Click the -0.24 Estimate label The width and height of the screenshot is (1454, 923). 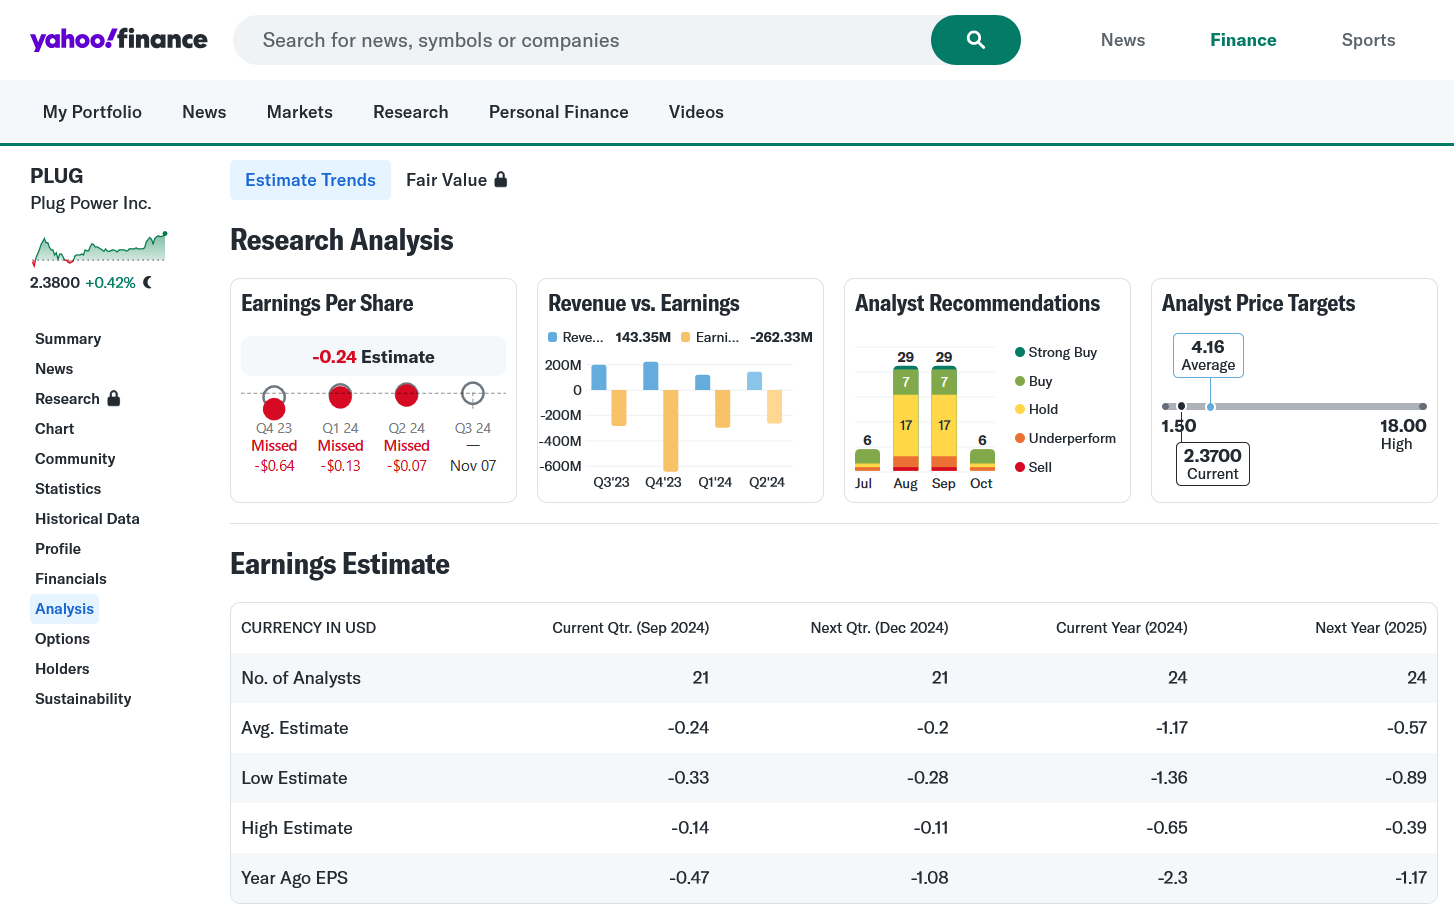[373, 357]
